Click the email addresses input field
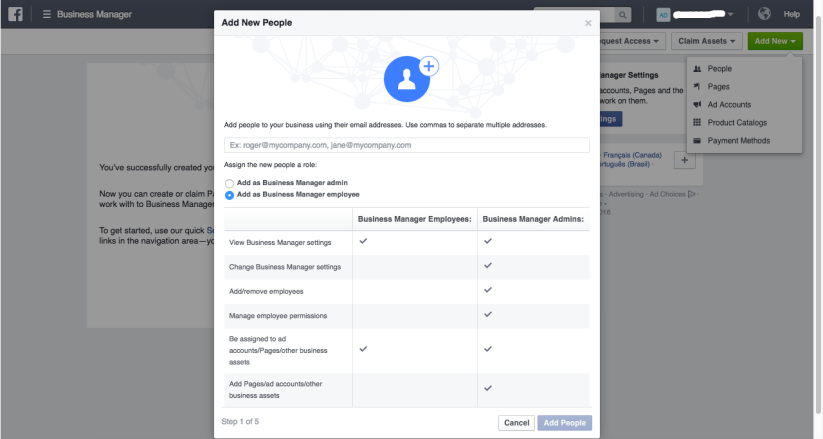Viewport: 823px width, 439px height. (x=406, y=145)
